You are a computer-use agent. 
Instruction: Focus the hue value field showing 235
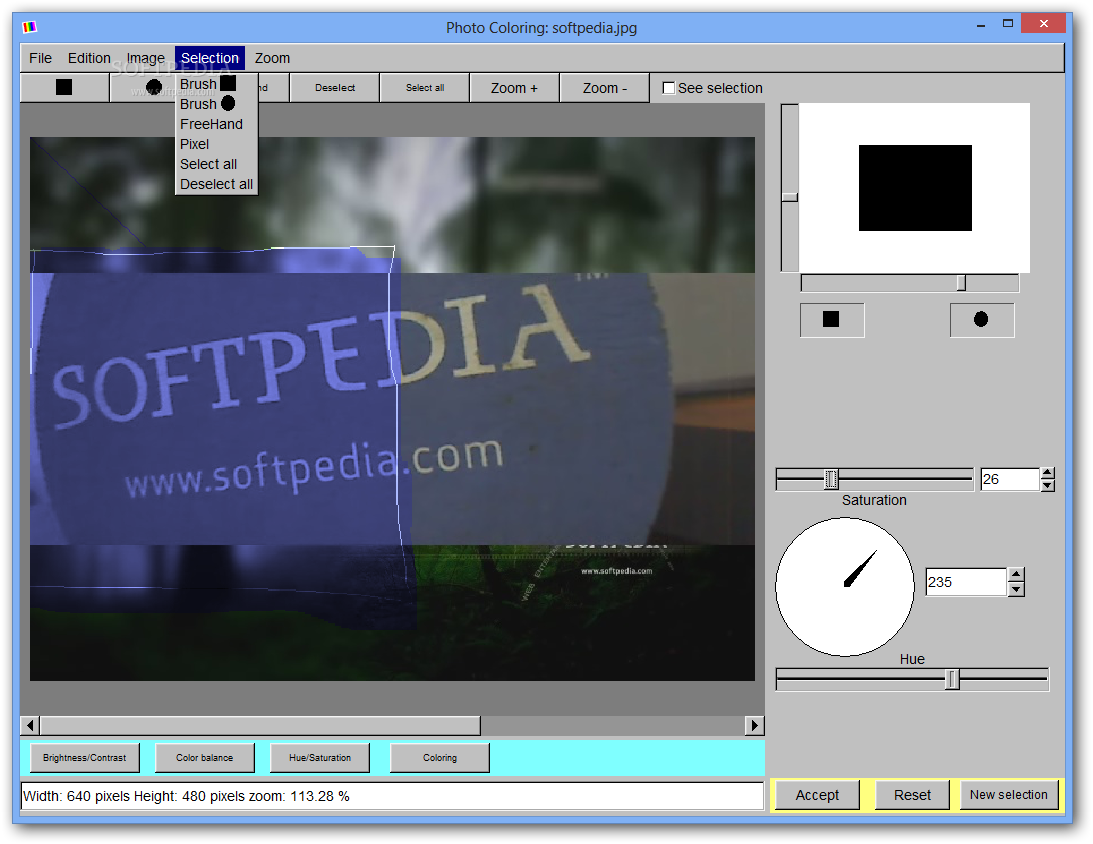coord(966,582)
